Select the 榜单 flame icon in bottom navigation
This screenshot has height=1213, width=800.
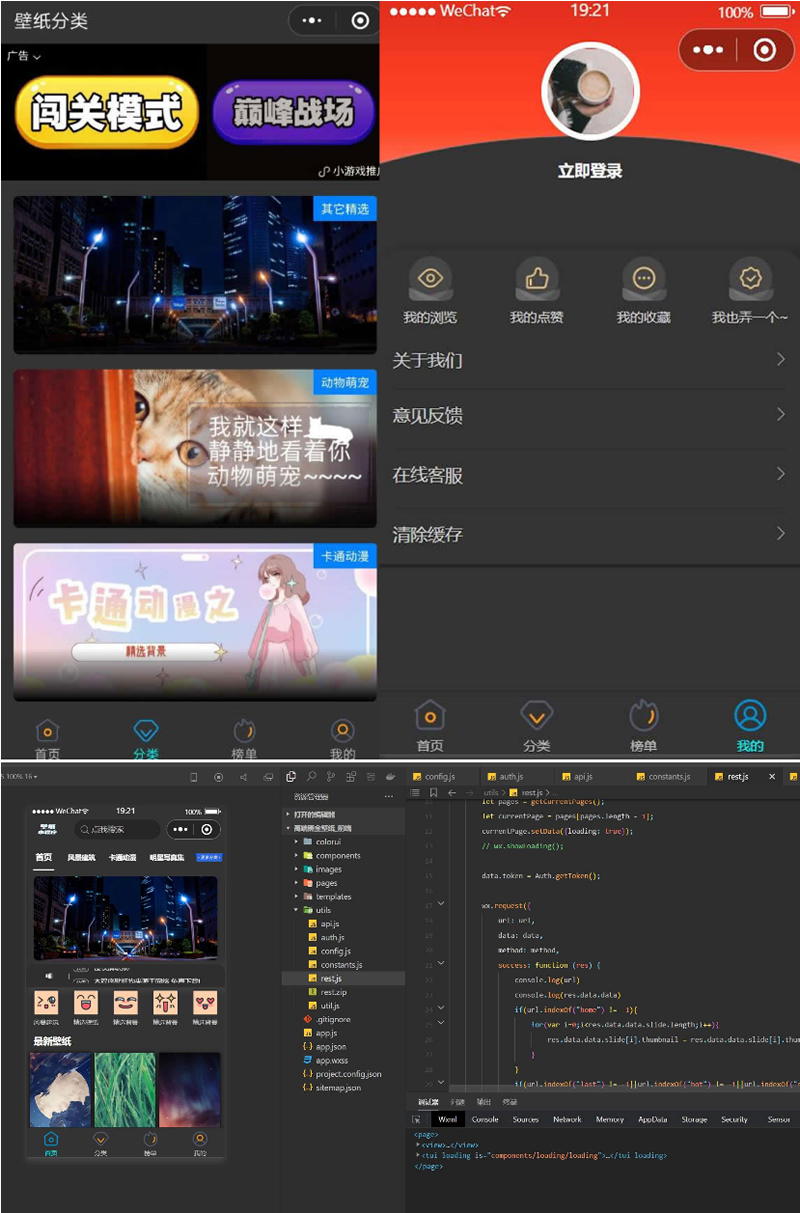point(644,715)
